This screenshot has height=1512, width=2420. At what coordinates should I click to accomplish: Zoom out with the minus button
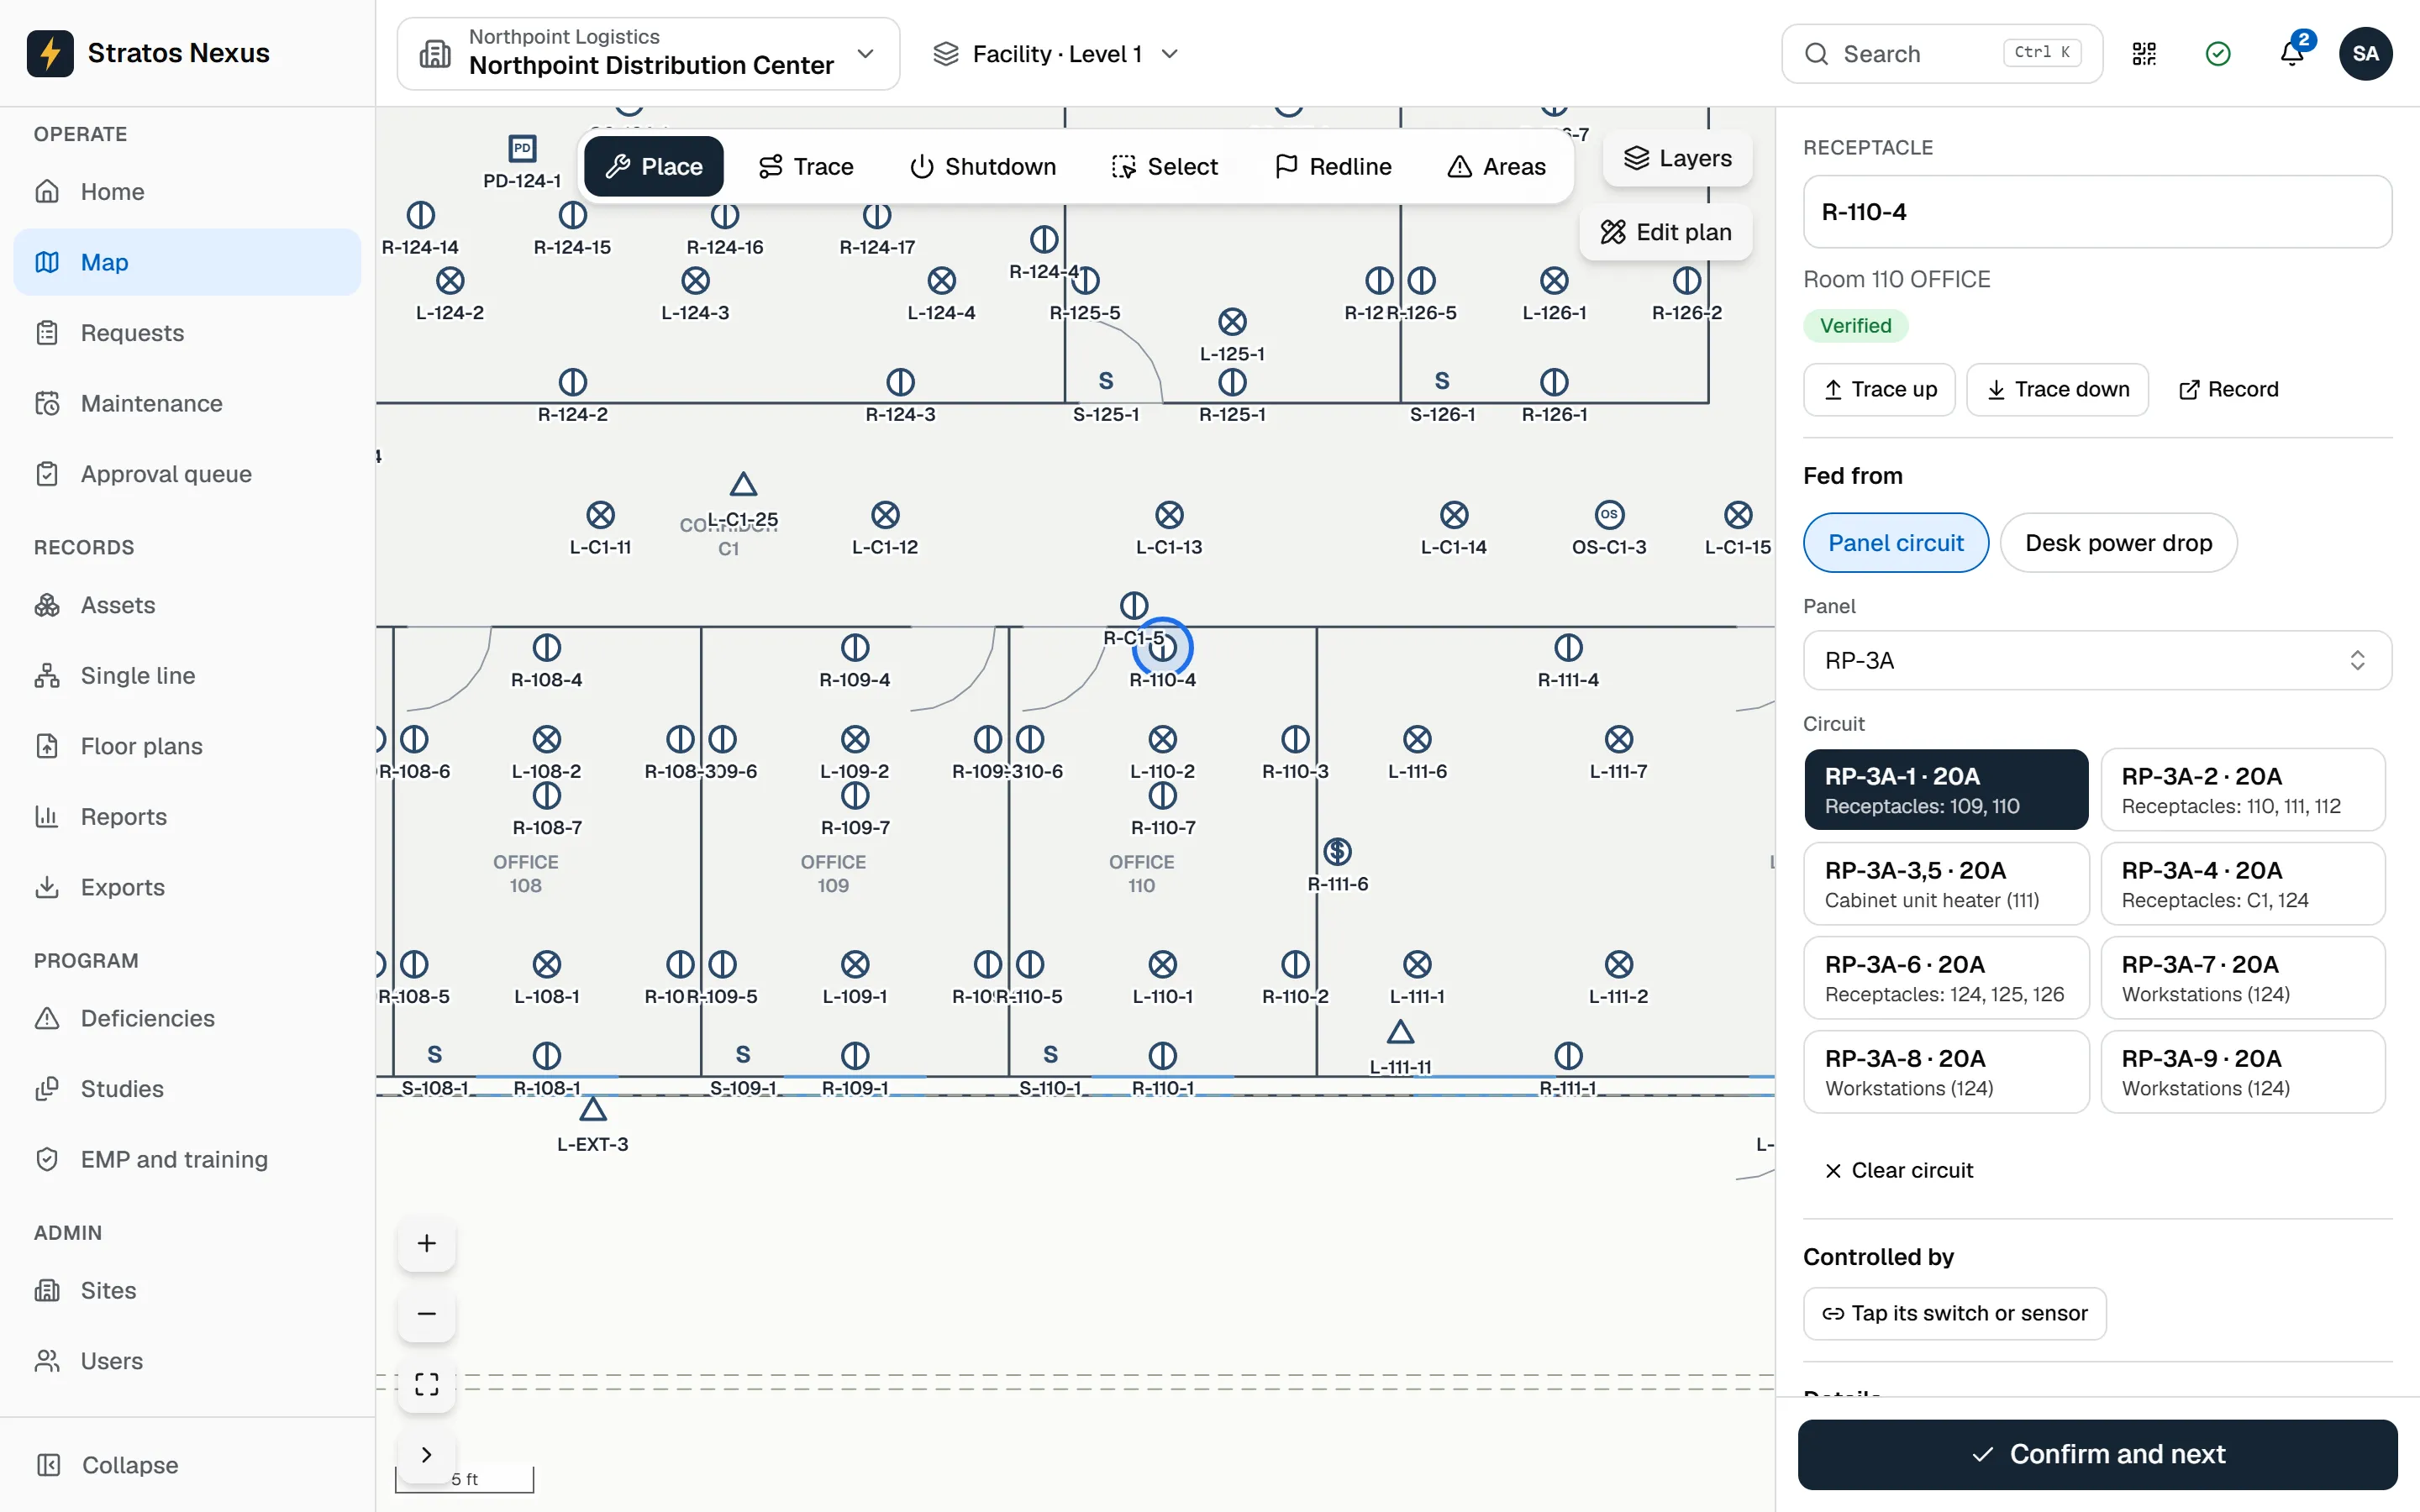pyautogui.click(x=427, y=1313)
